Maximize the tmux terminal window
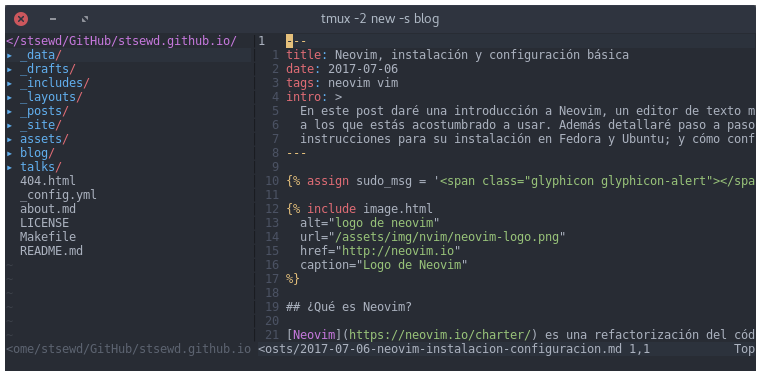765x380 pixels. click(x=85, y=19)
